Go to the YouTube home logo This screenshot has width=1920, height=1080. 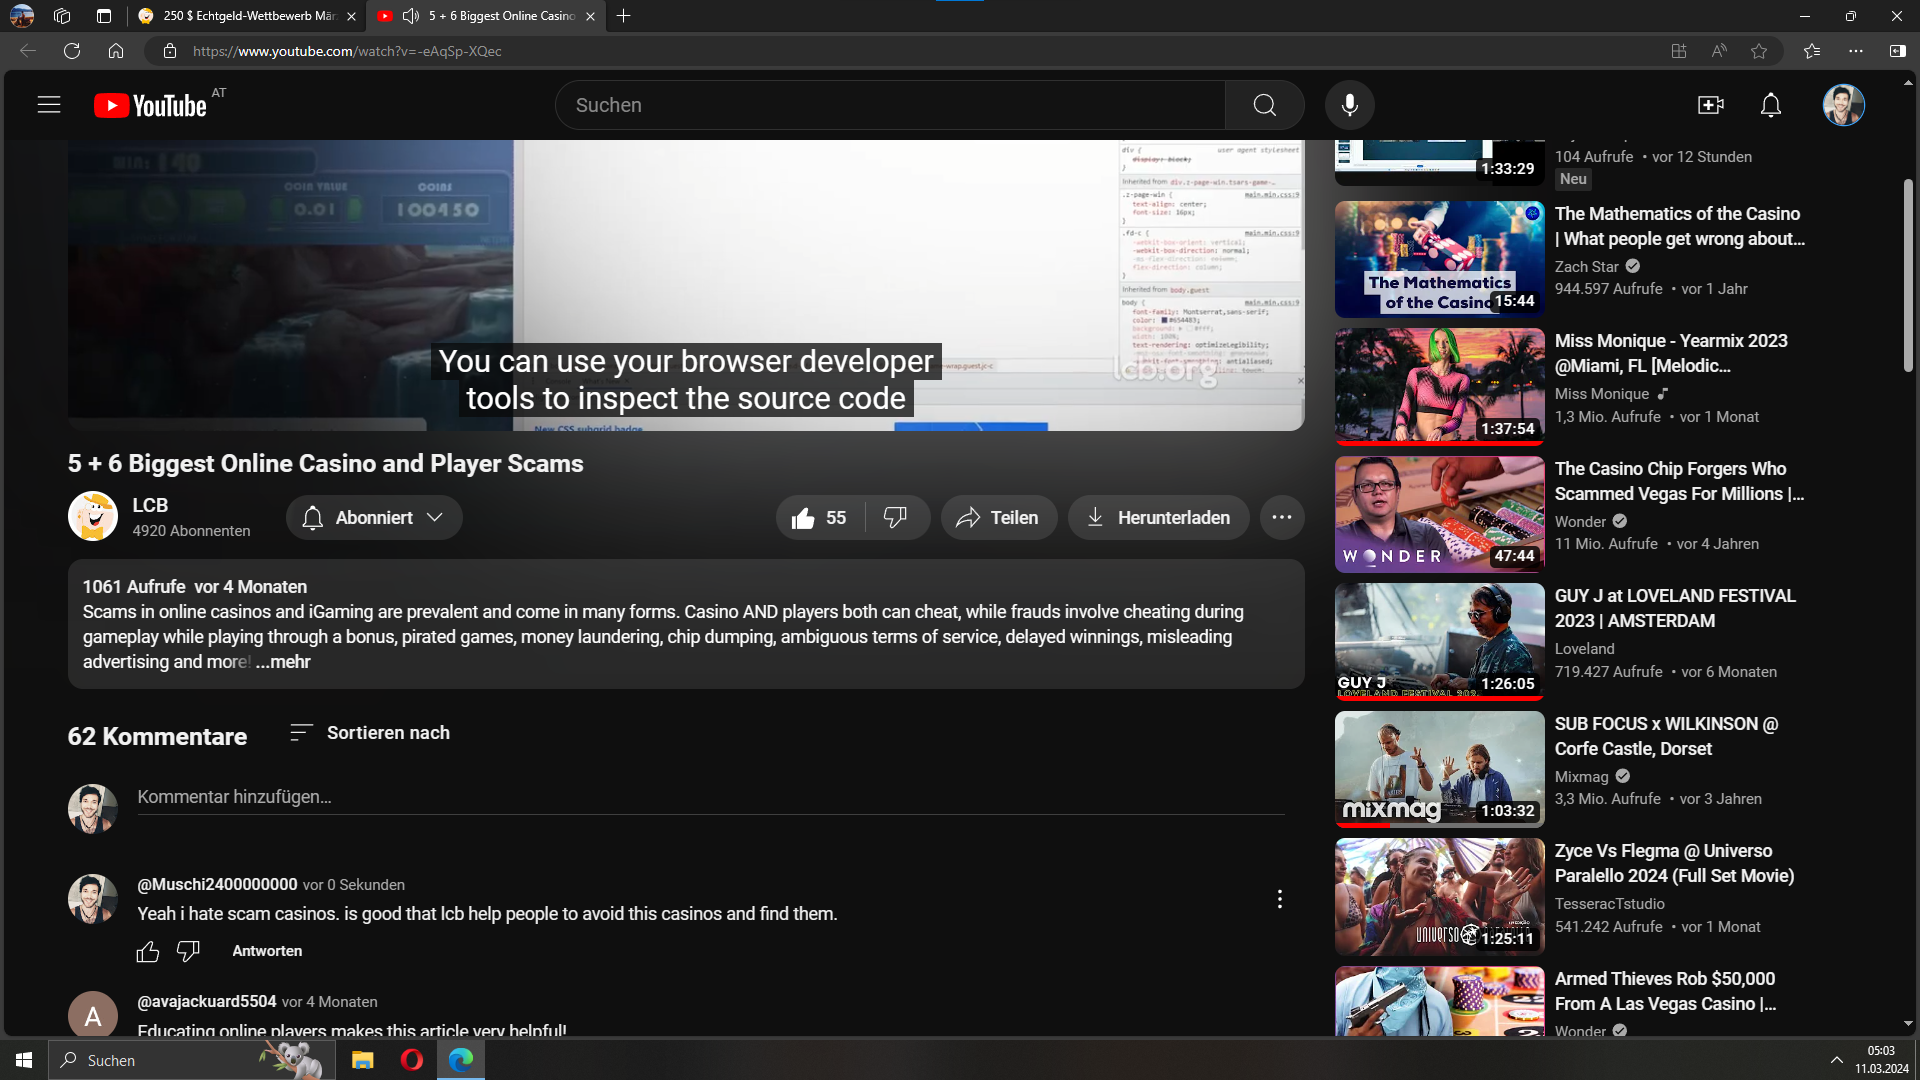click(150, 106)
